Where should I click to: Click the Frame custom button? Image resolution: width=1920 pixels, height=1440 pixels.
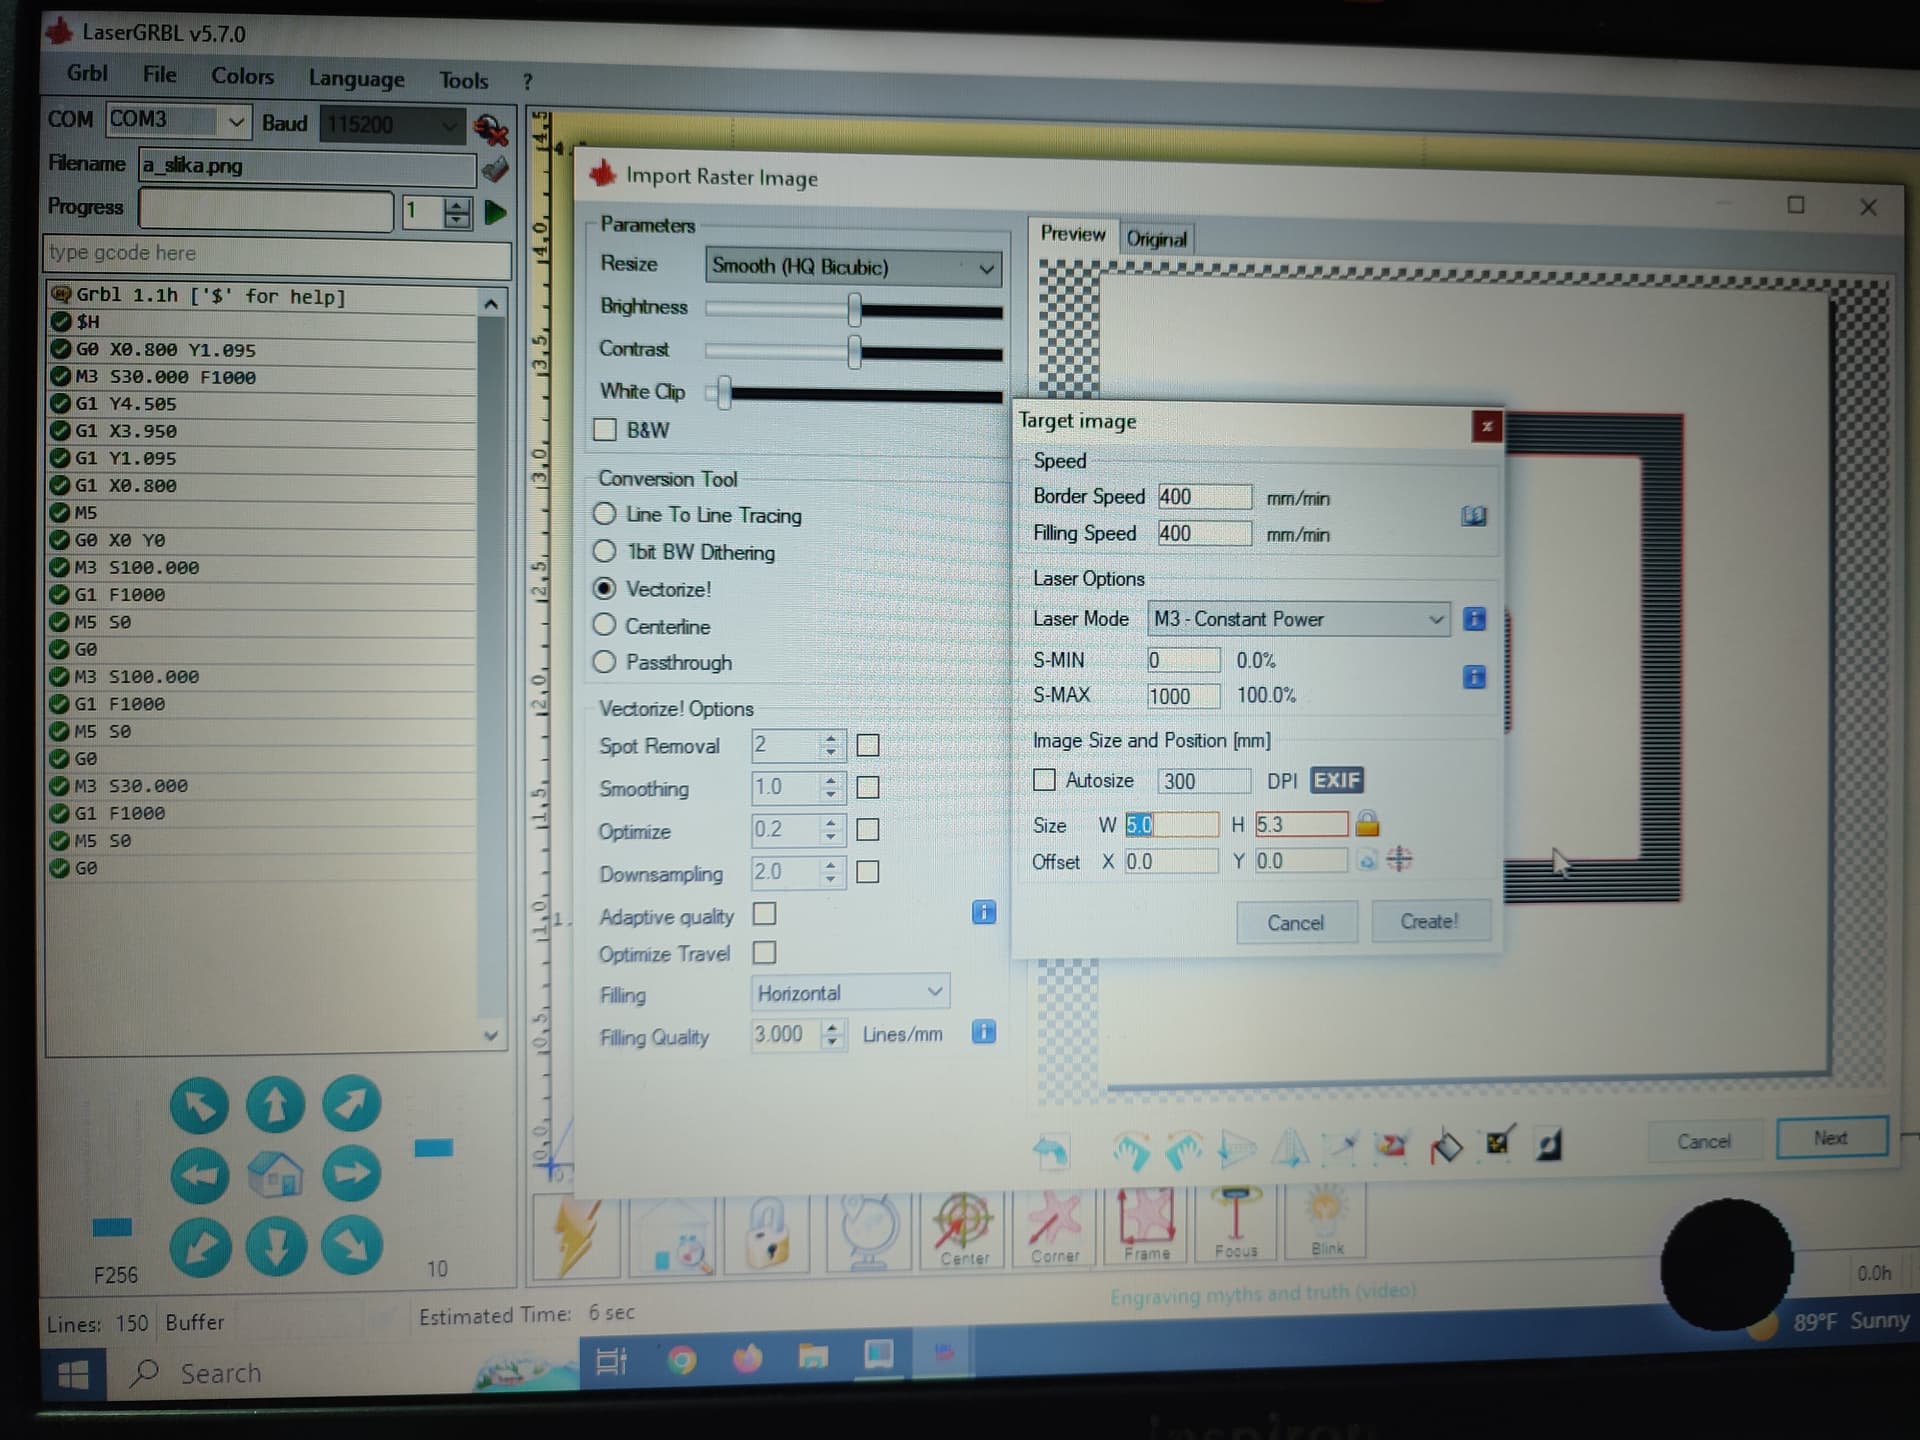coord(1146,1226)
